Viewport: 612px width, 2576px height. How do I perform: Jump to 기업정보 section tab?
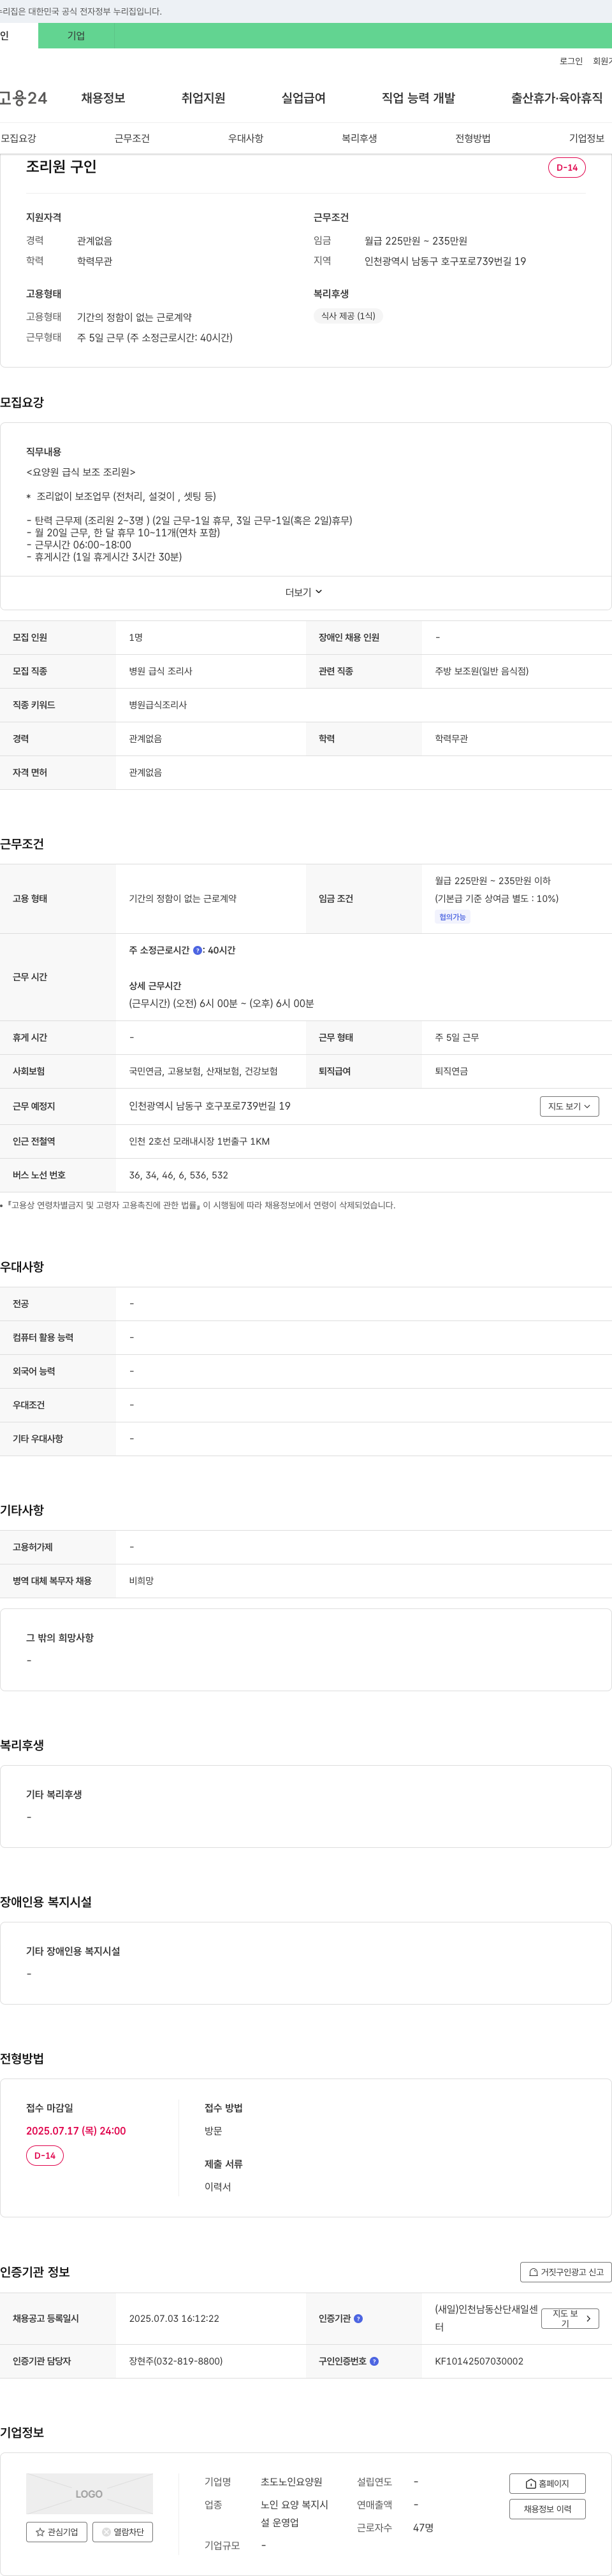click(x=587, y=138)
